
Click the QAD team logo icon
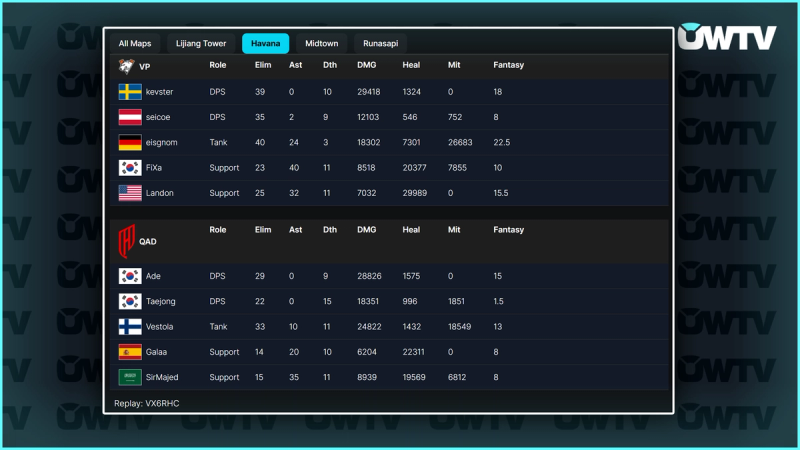click(127, 241)
